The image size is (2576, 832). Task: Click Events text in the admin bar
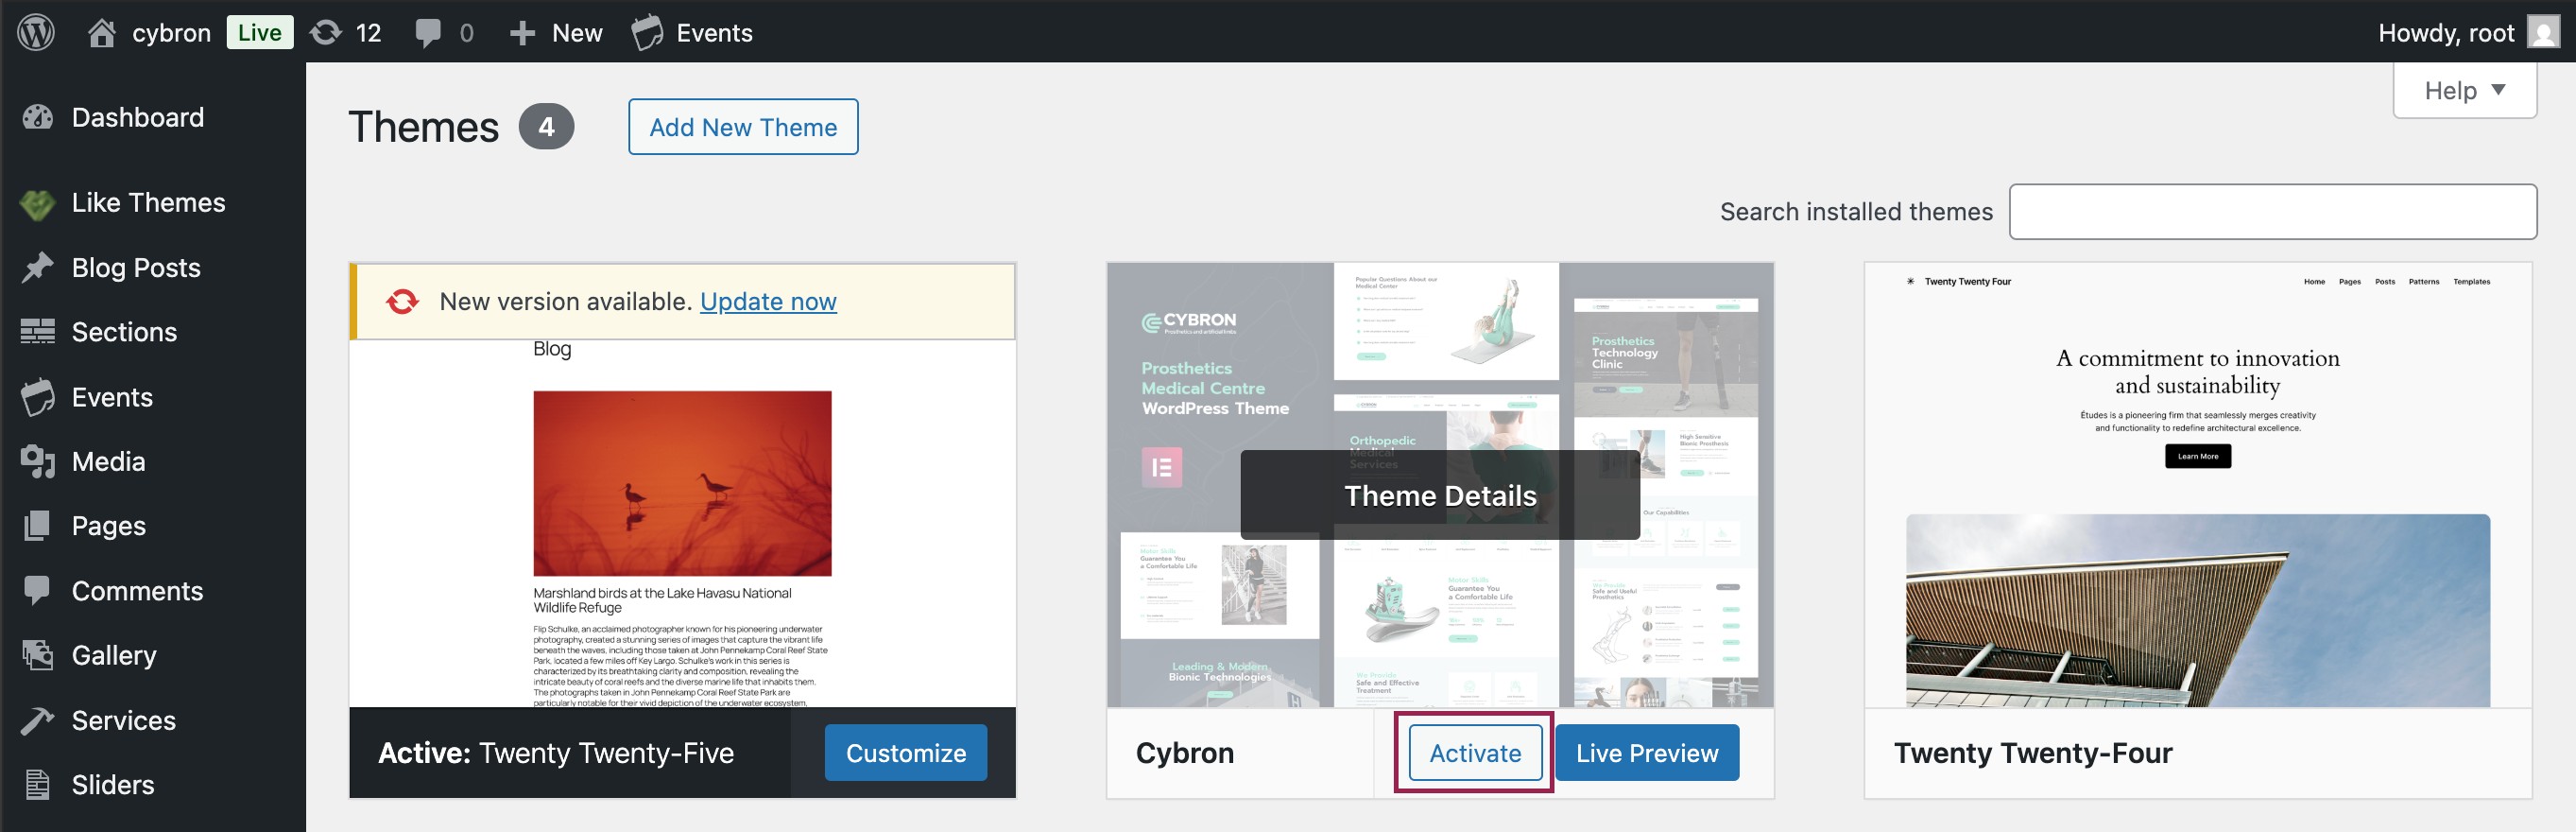point(714,33)
